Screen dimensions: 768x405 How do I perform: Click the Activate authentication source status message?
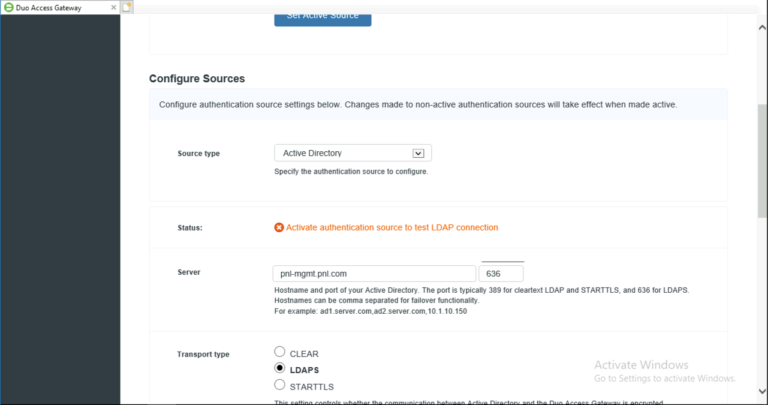coord(392,227)
